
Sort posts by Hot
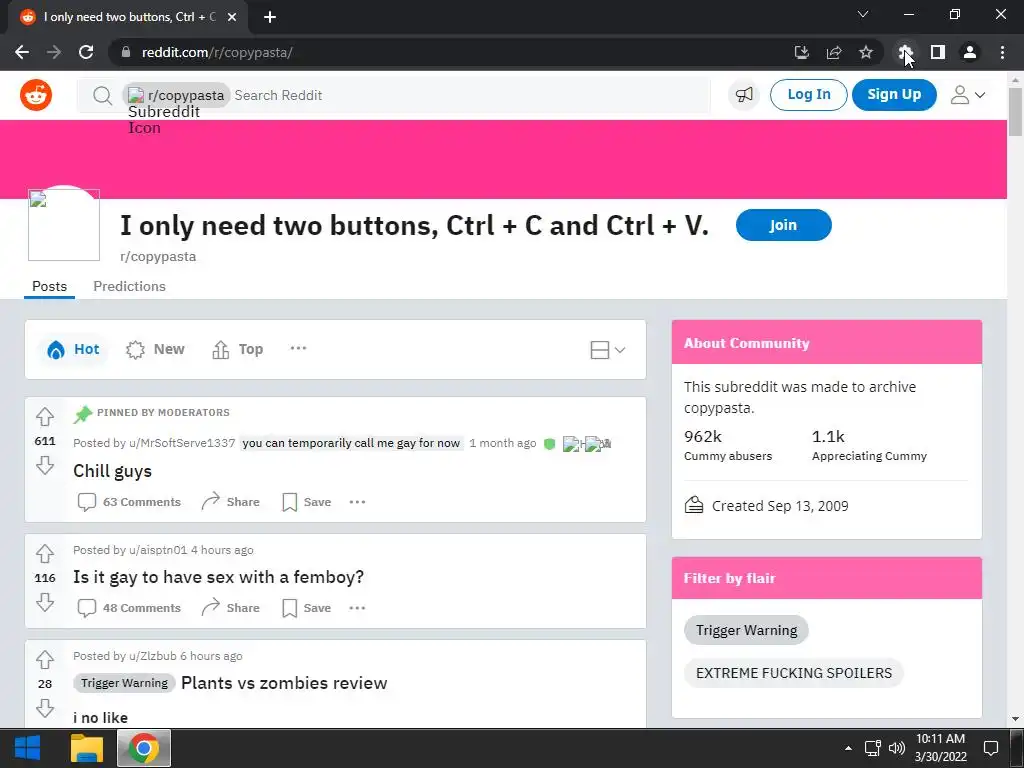tap(73, 349)
